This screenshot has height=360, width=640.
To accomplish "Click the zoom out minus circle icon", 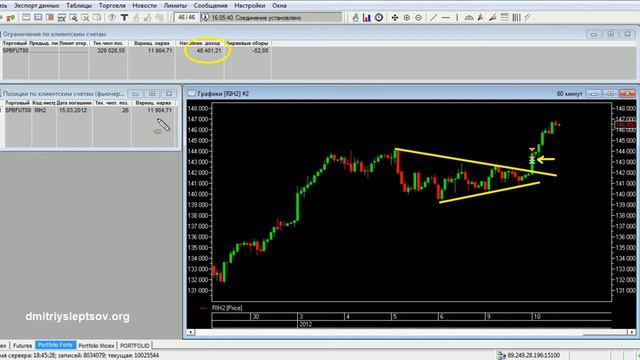I will [x=418, y=18].
